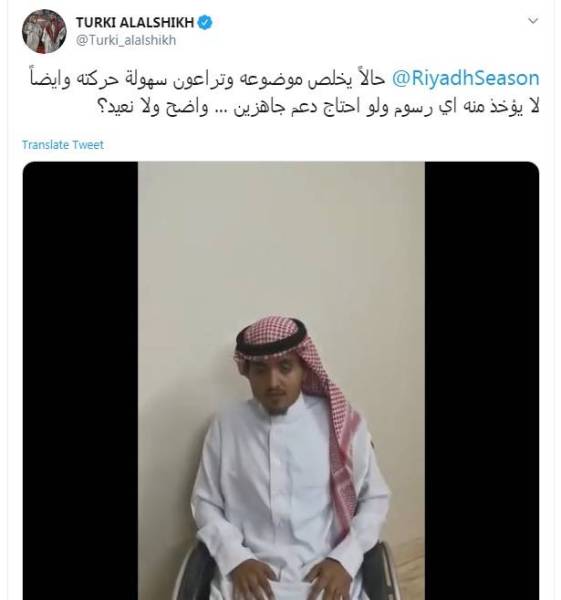The image size is (561, 600).
Task: Click the TURKI ALALSHIKH display name
Action: tap(135, 23)
